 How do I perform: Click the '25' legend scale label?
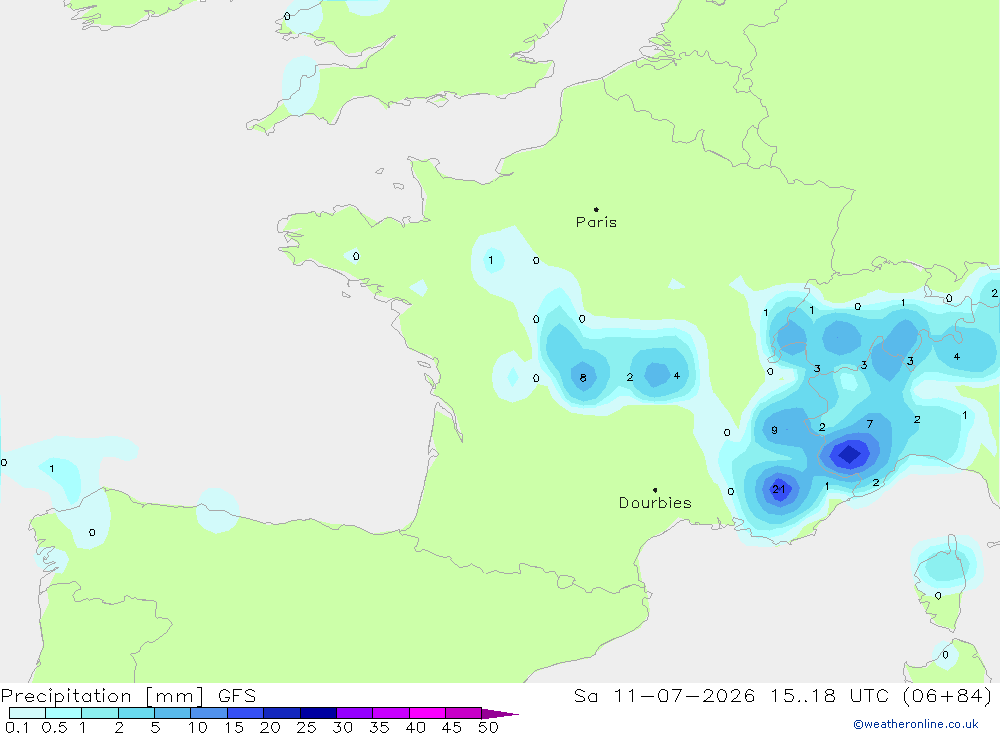[x=306, y=727]
